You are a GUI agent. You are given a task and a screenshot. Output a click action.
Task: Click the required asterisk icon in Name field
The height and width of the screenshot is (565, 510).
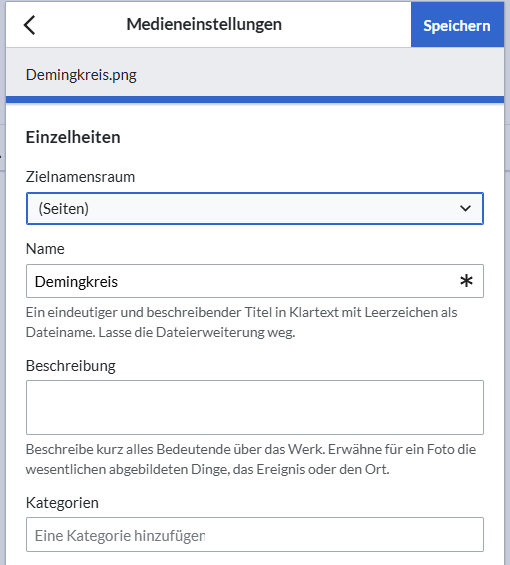tap(466, 281)
